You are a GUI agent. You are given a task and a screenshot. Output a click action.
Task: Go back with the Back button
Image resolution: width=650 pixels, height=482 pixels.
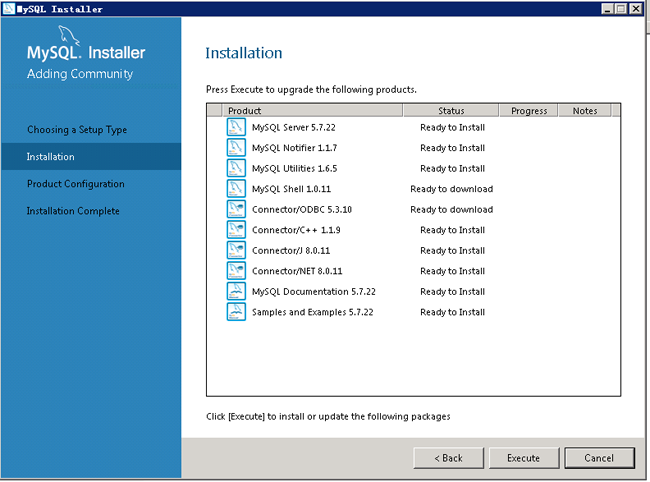[449, 458]
